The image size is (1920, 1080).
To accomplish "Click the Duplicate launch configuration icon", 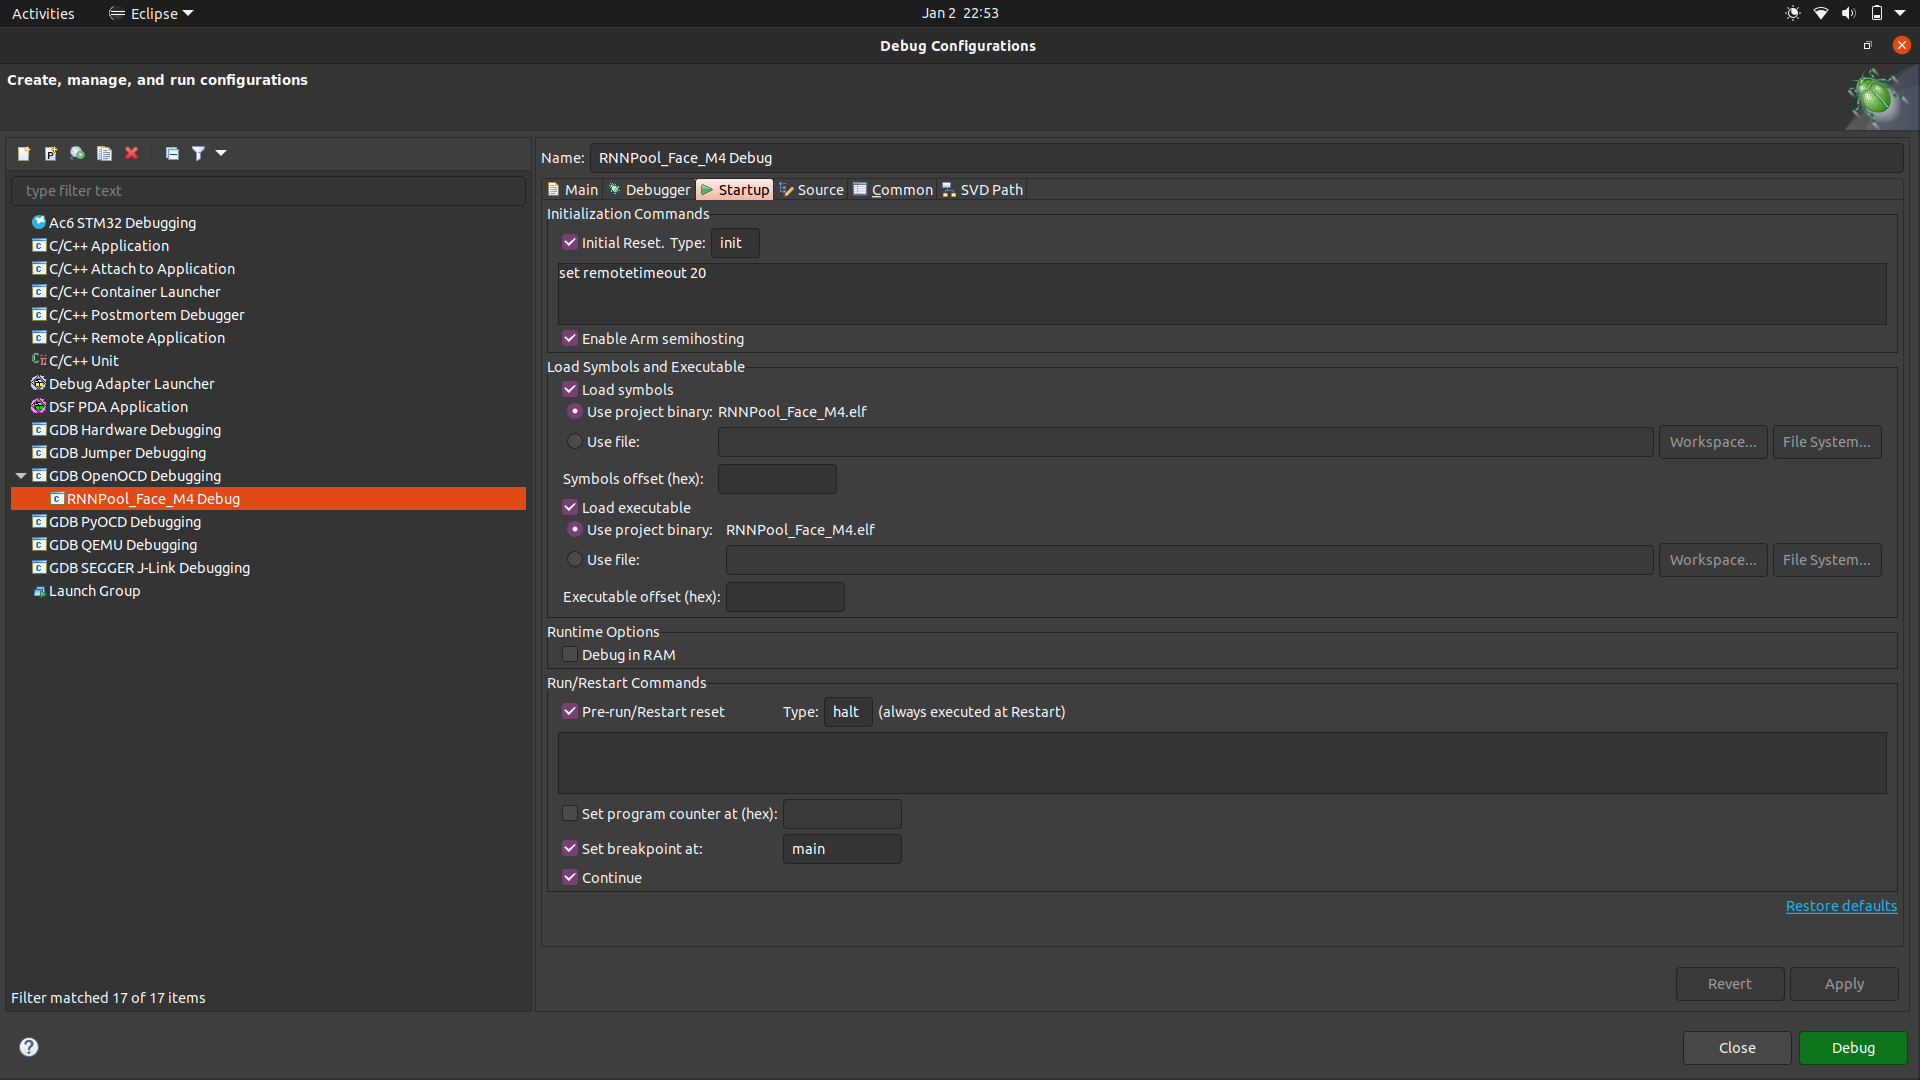I will [x=105, y=153].
